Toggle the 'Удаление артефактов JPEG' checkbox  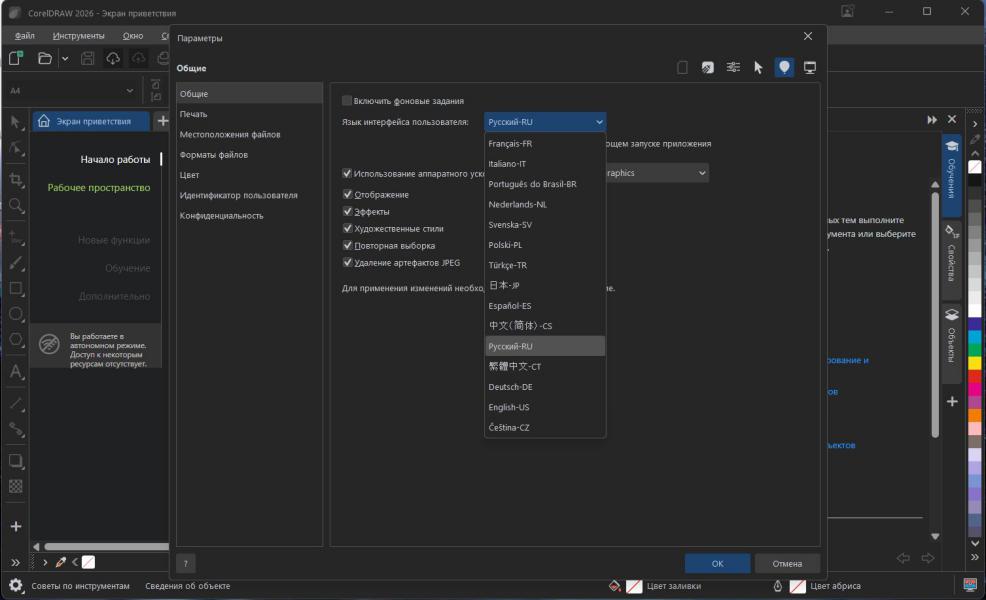(x=347, y=263)
